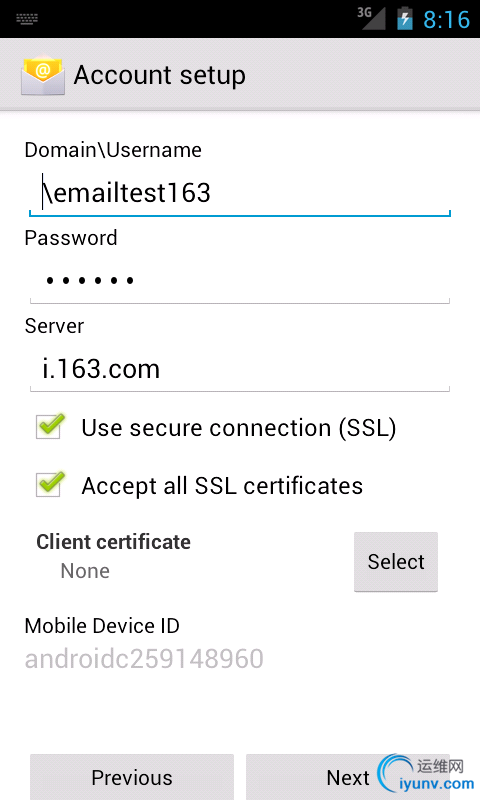This screenshot has width=480, height=800.
Task: Tap the battery charging icon
Action: (405, 18)
